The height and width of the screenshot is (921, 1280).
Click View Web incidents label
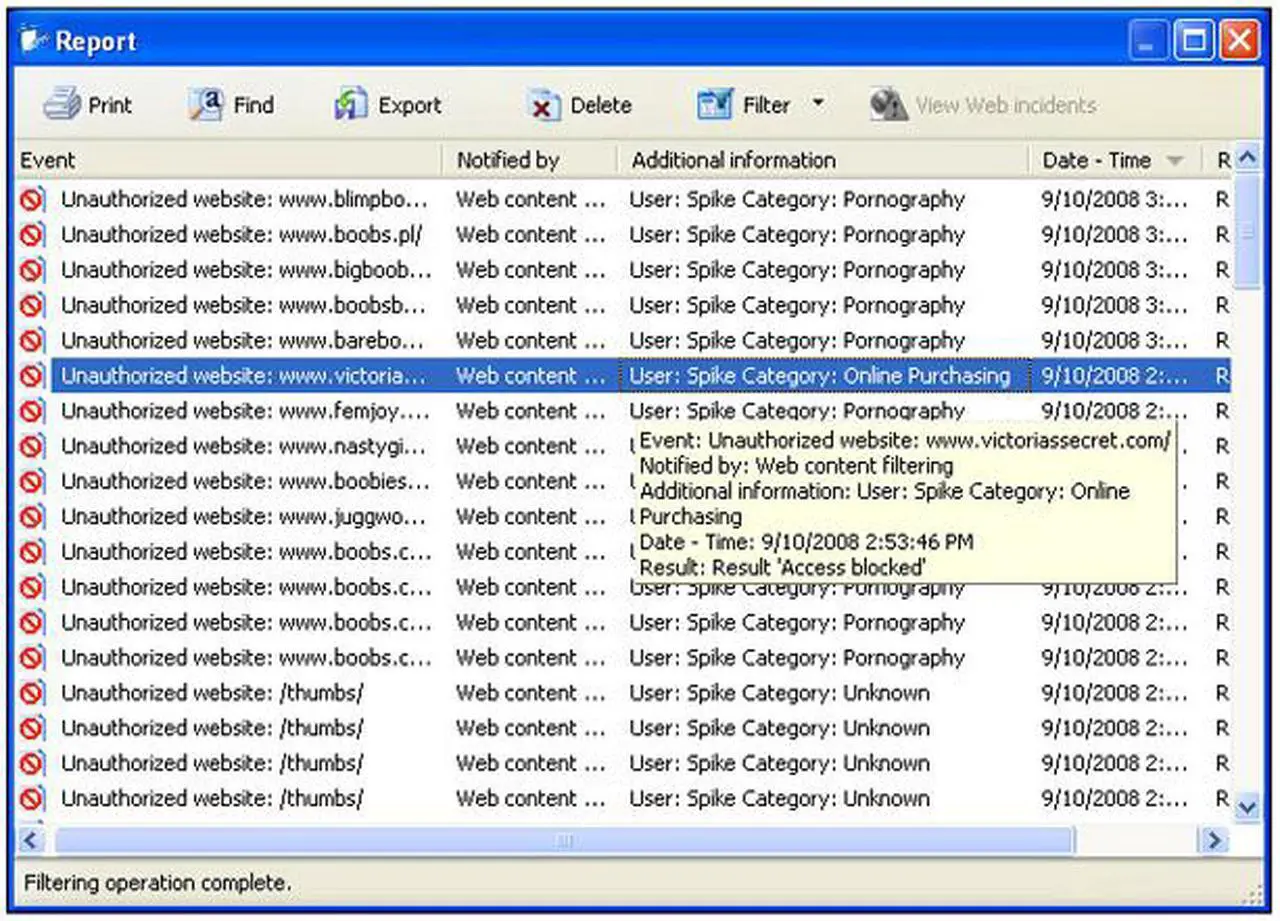coord(1006,105)
